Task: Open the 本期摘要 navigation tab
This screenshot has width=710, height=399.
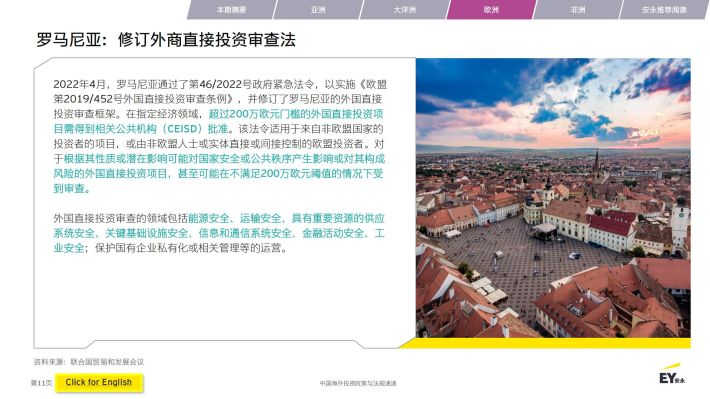Action: click(231, 10)
